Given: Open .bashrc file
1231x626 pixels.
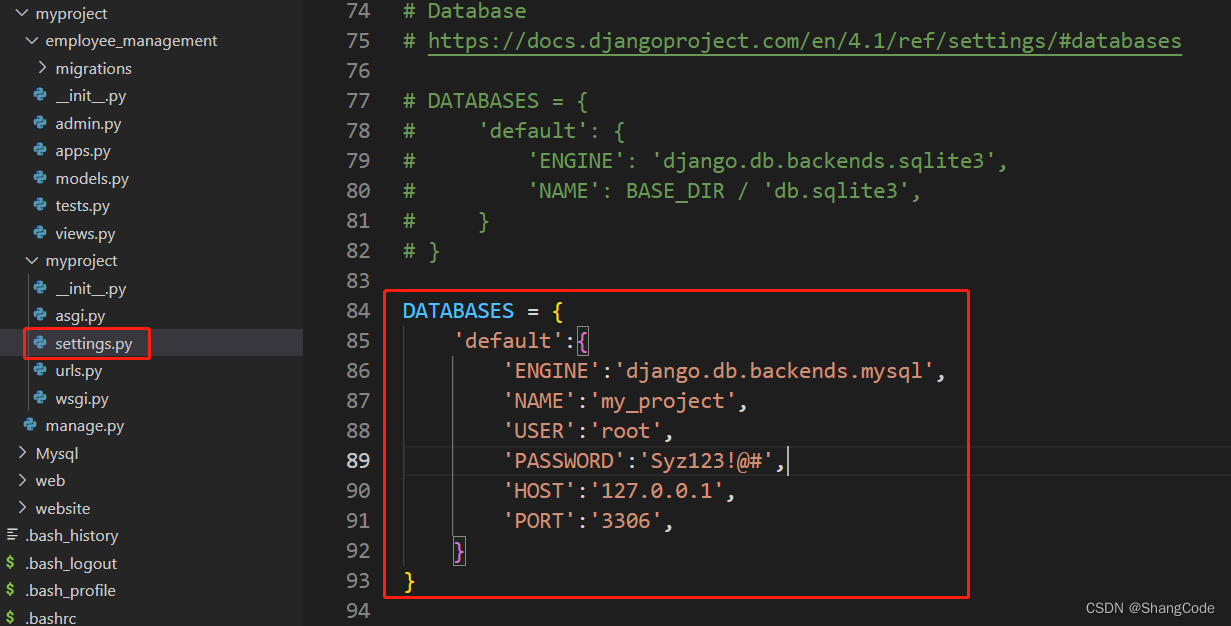Looking at the screenshot, I should pyautogui.click(x=50, y=618).
